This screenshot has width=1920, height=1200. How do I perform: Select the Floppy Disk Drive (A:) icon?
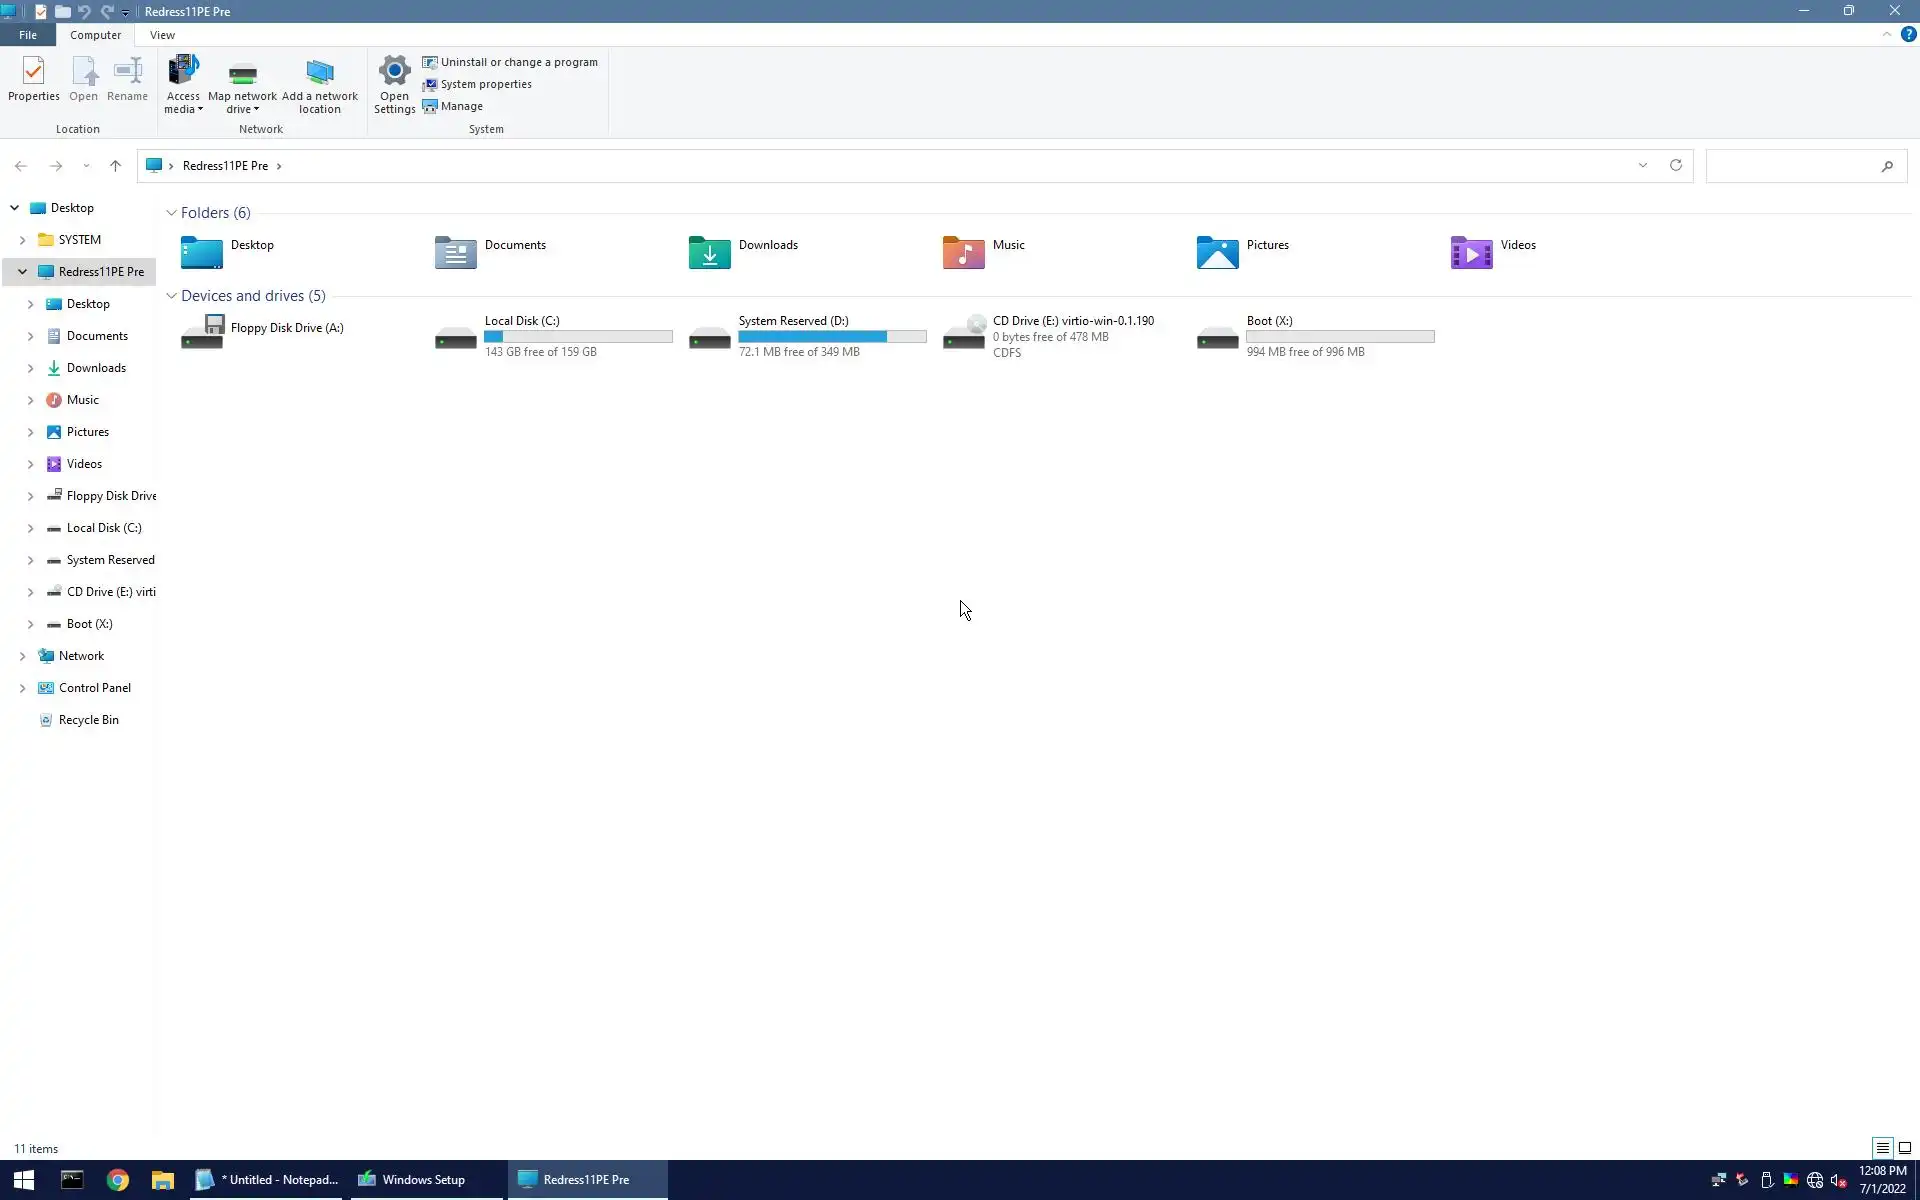[202, 331]
